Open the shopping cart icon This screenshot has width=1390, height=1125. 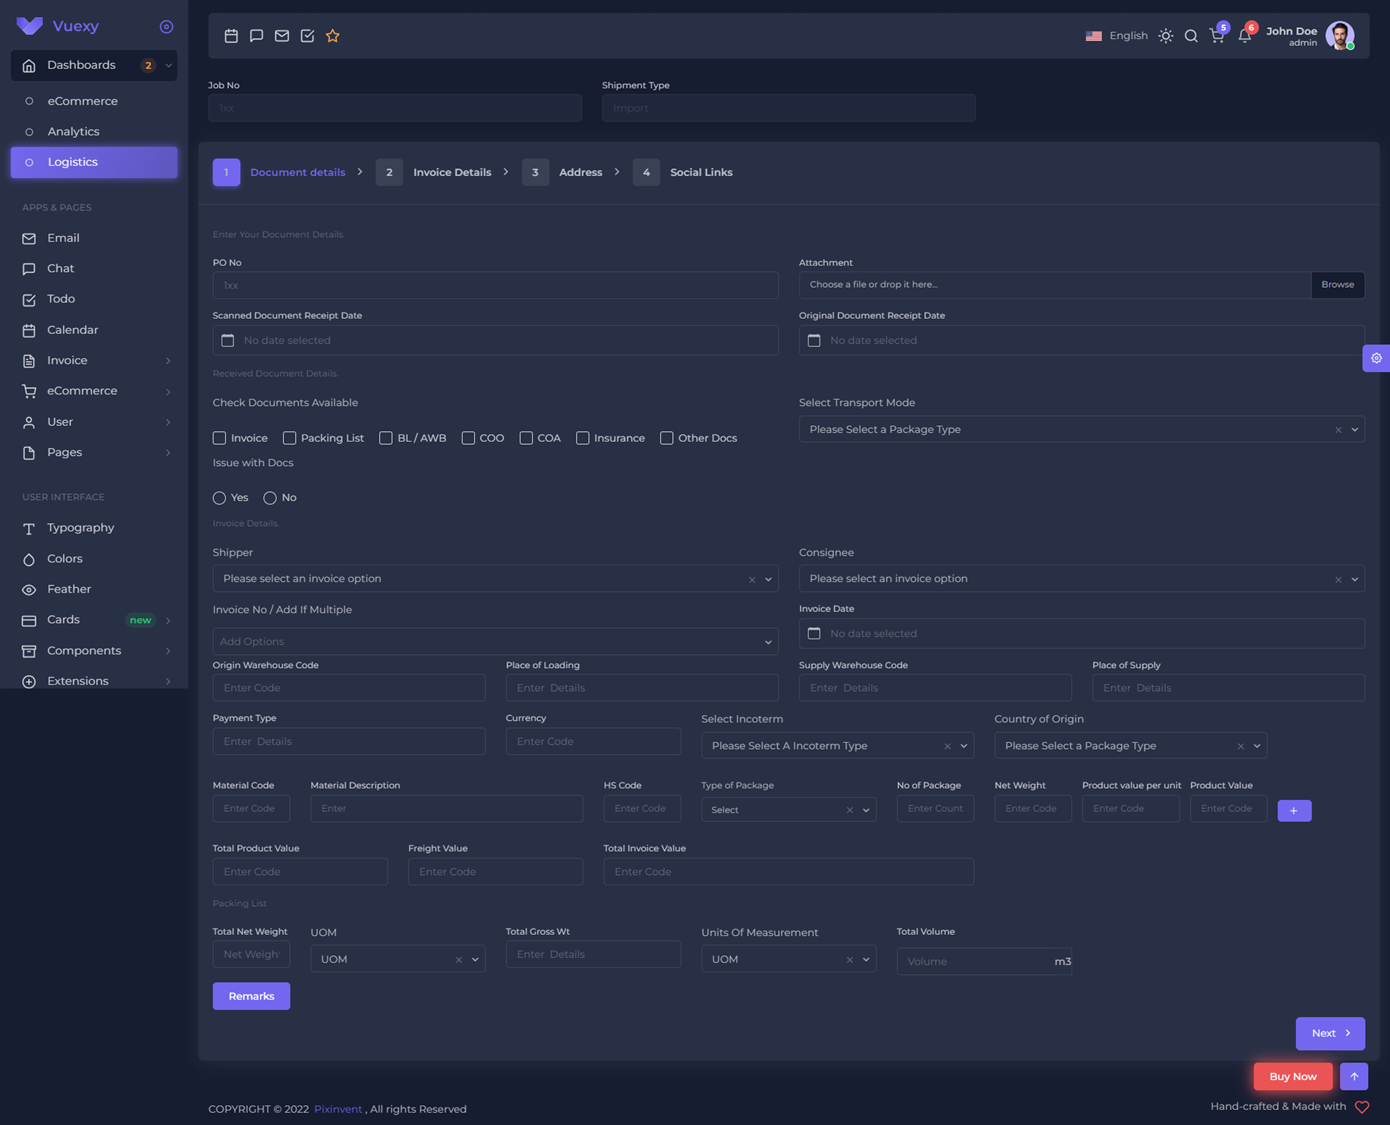pyautogui.click(x=1216, y=36)
